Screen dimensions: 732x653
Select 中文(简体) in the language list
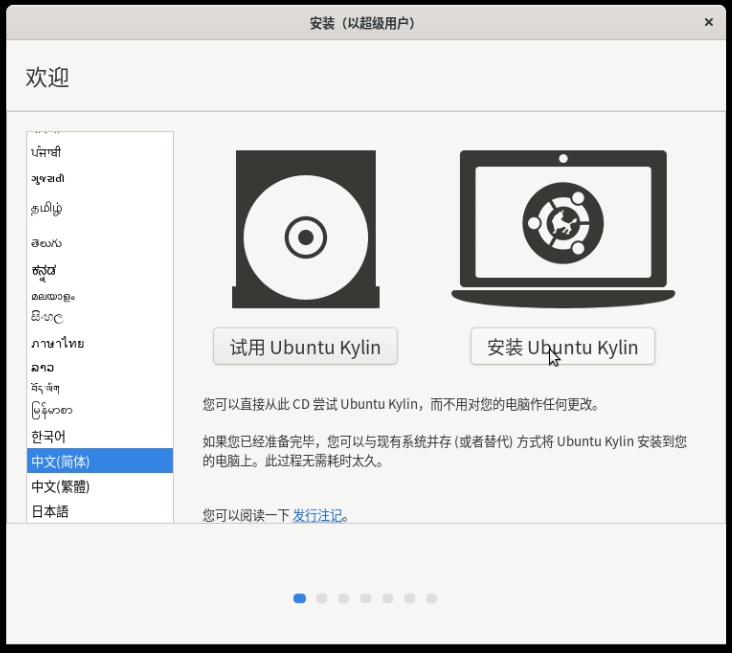pyautogui.click(x=100, y=461)
